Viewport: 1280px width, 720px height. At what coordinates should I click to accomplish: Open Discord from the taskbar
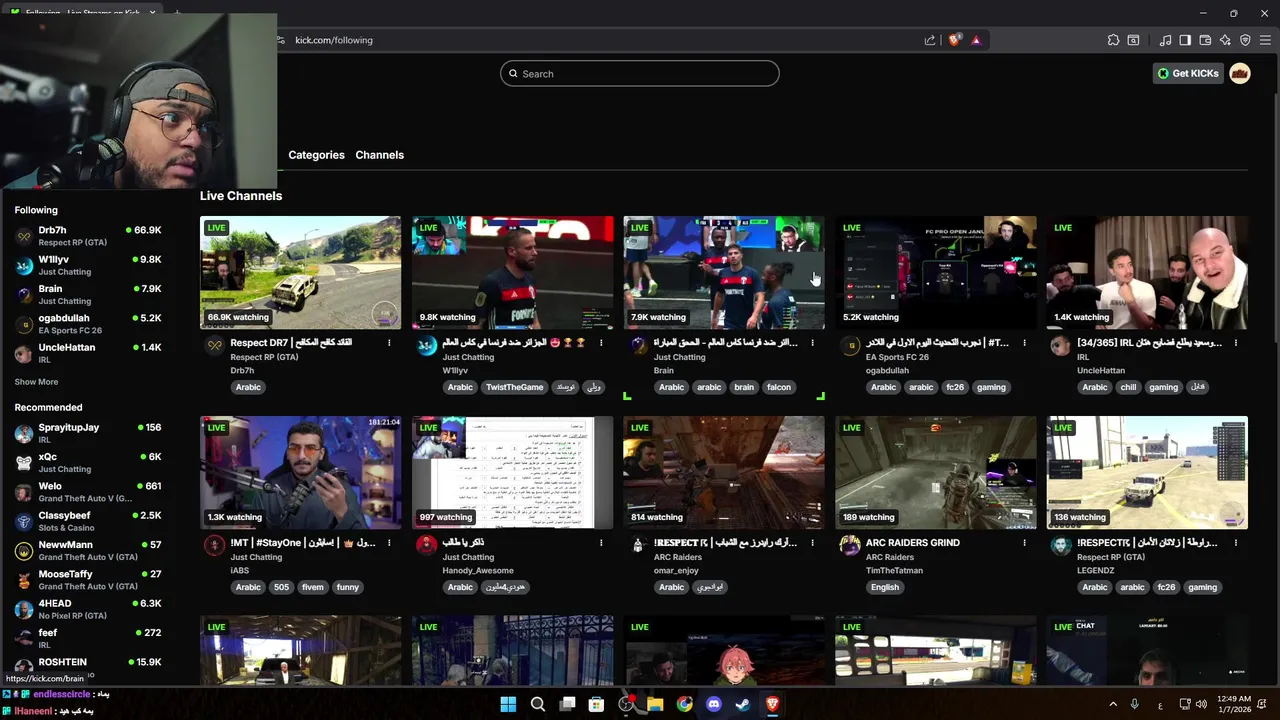coord(714,704)
